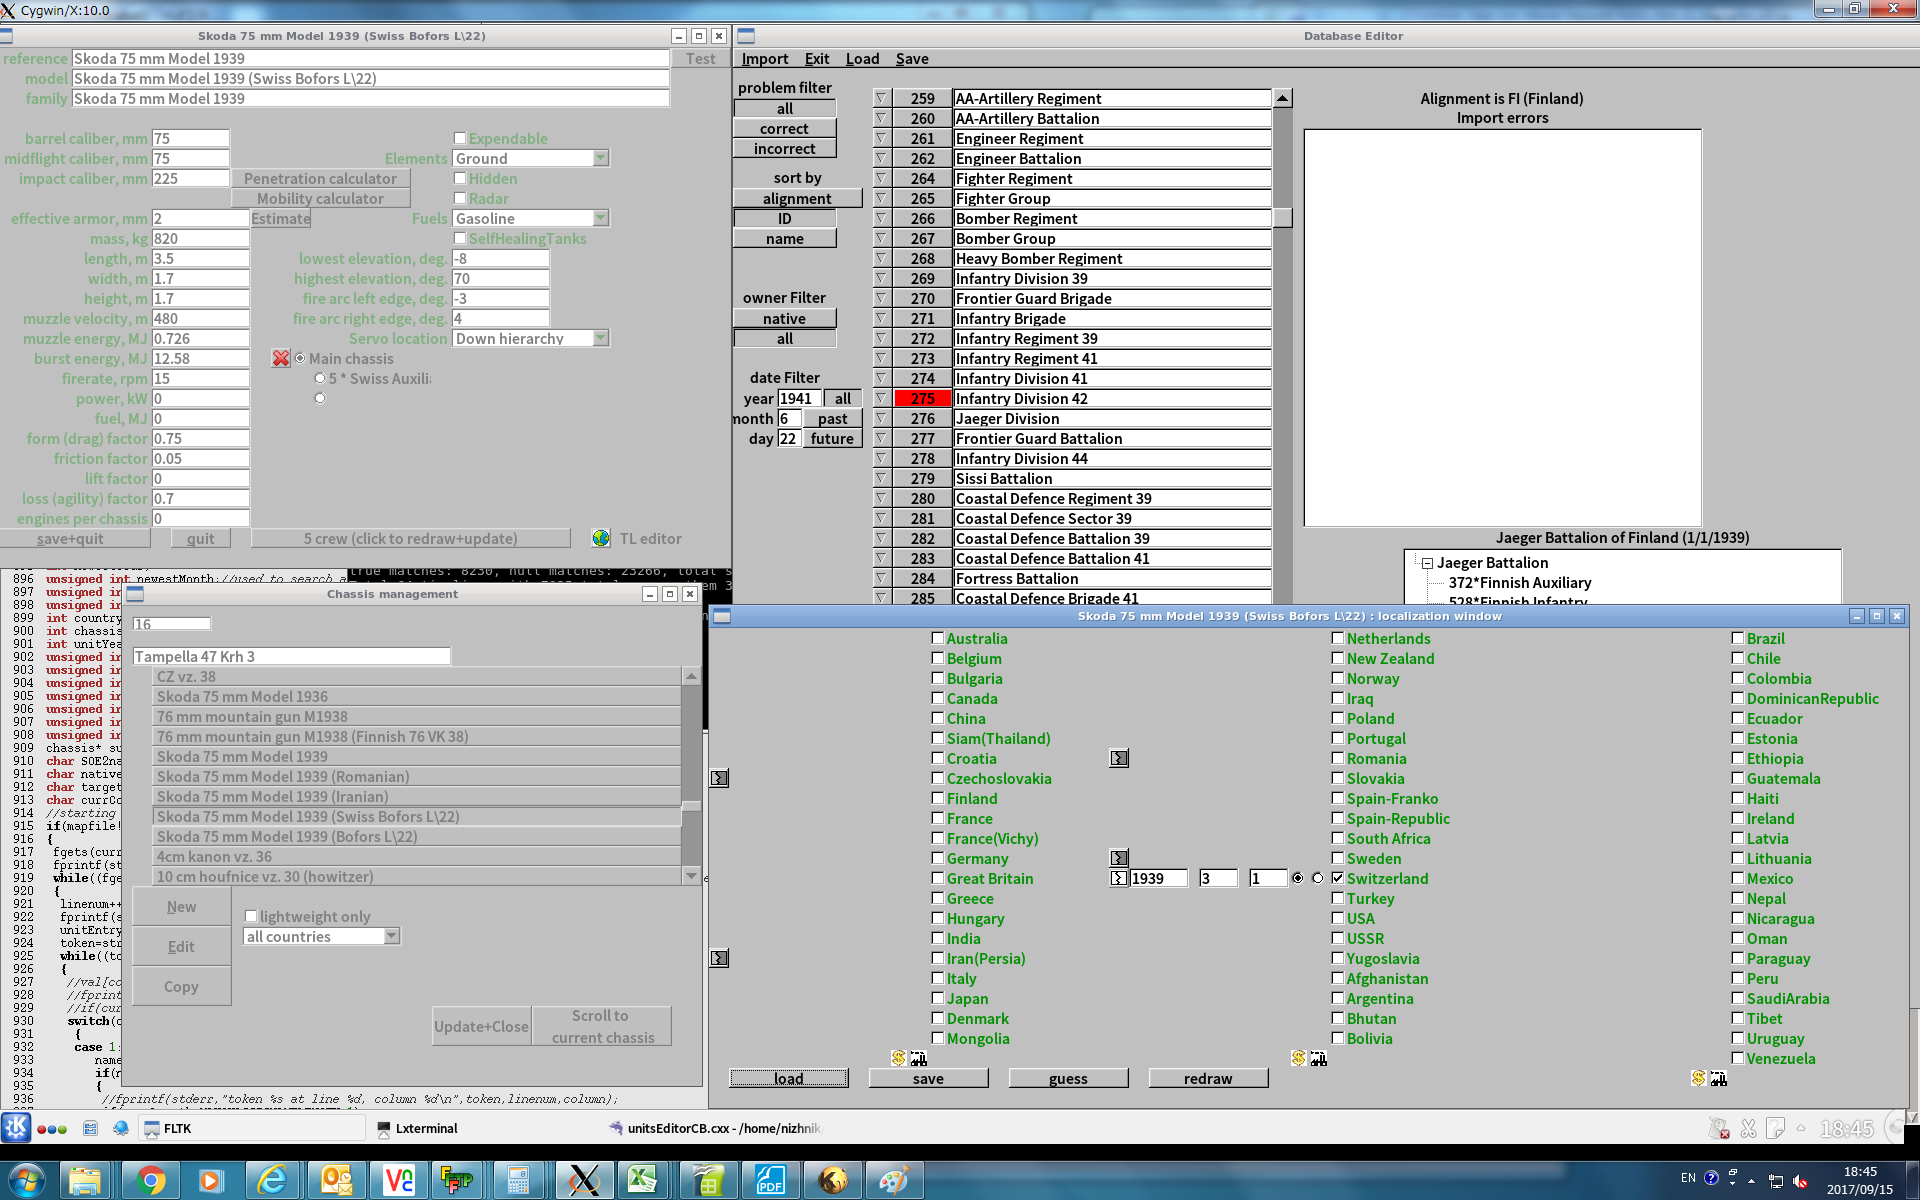This screenshot has width=1920, height=1200.
Task: Click the guess button in localization window
Action: point(1068,1078)
